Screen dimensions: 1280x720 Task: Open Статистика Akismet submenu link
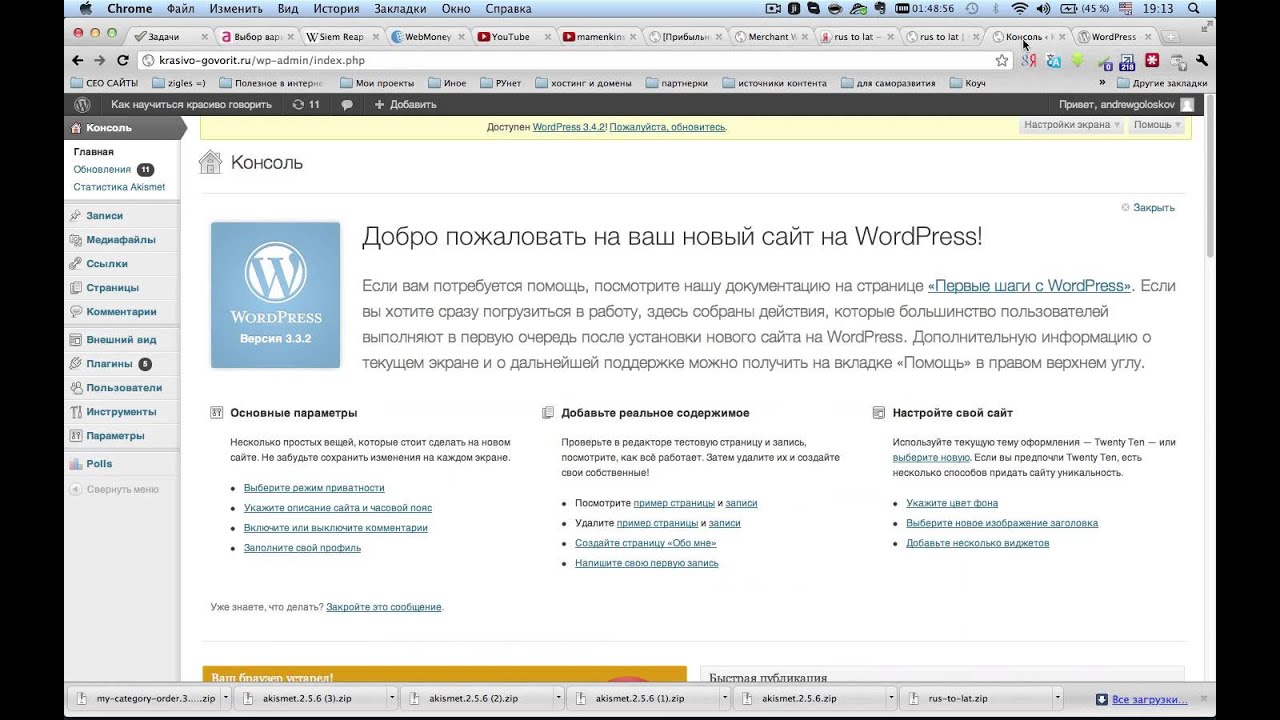[x=119, y=187]
